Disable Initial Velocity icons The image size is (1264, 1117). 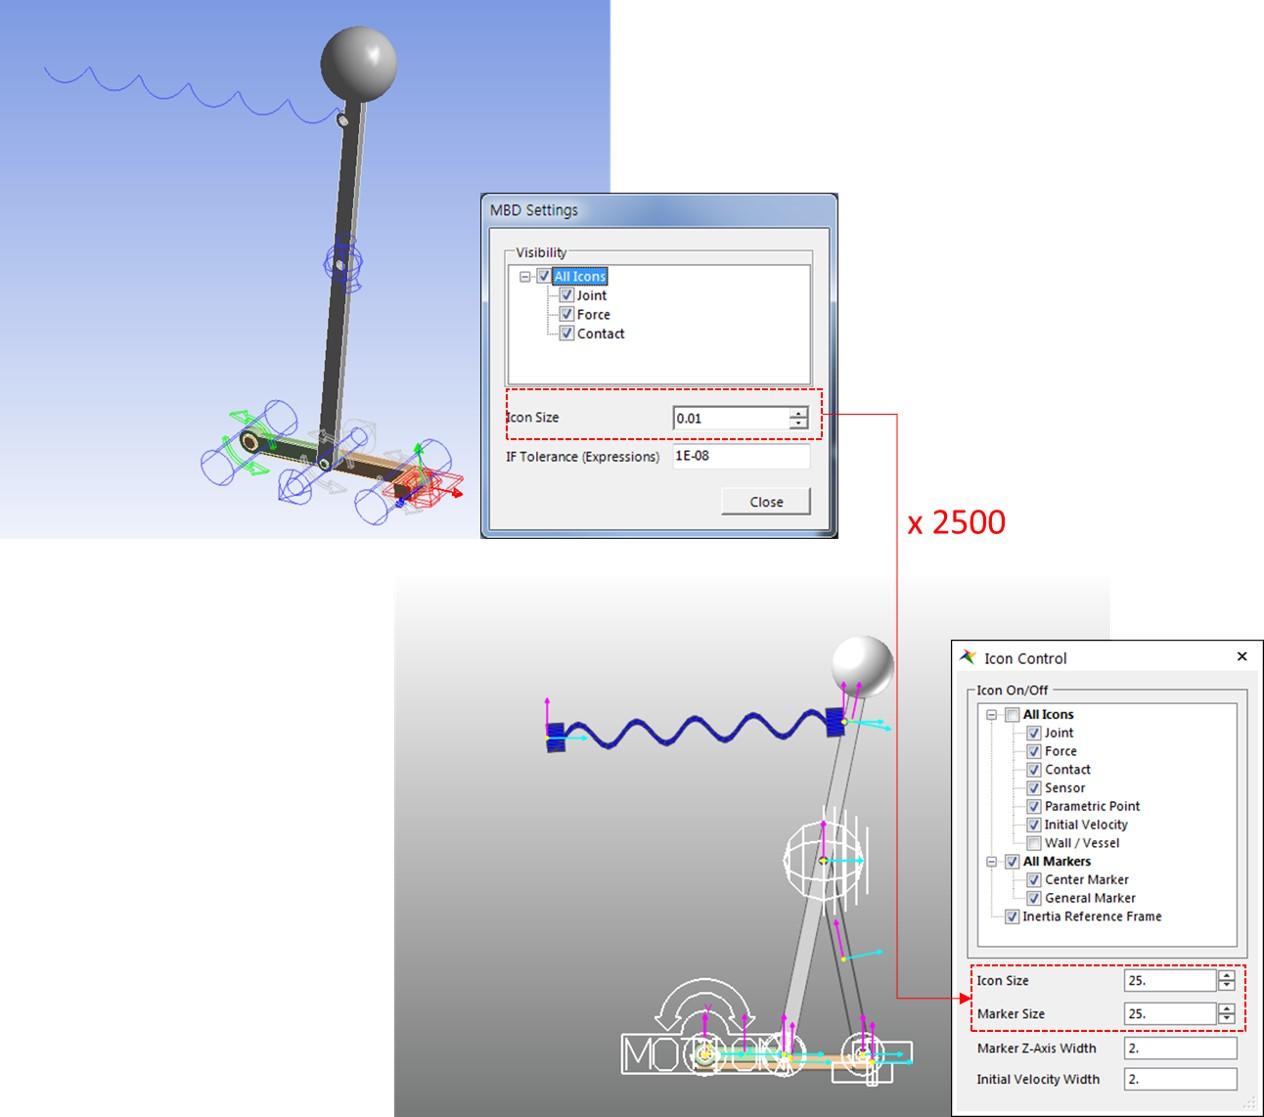(x=1035, y=824)
